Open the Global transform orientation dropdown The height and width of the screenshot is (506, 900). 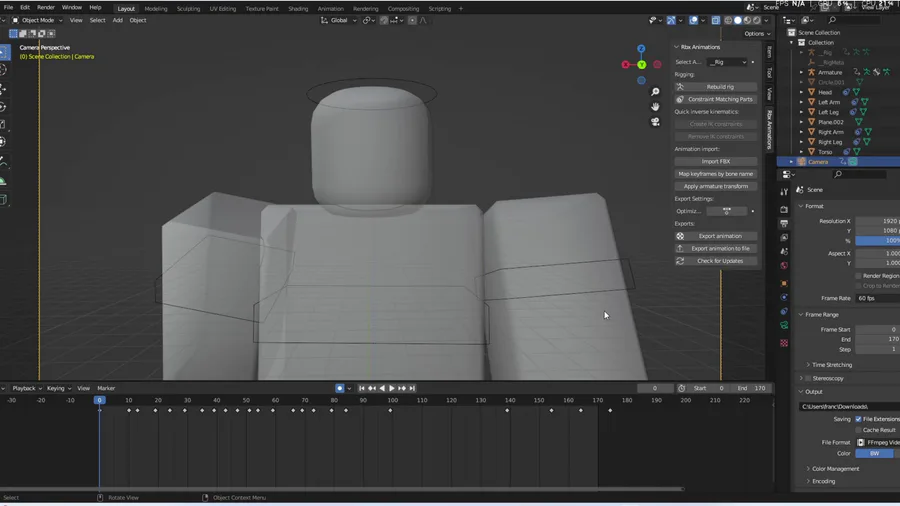pyautogui.click(x=339, y=20)
